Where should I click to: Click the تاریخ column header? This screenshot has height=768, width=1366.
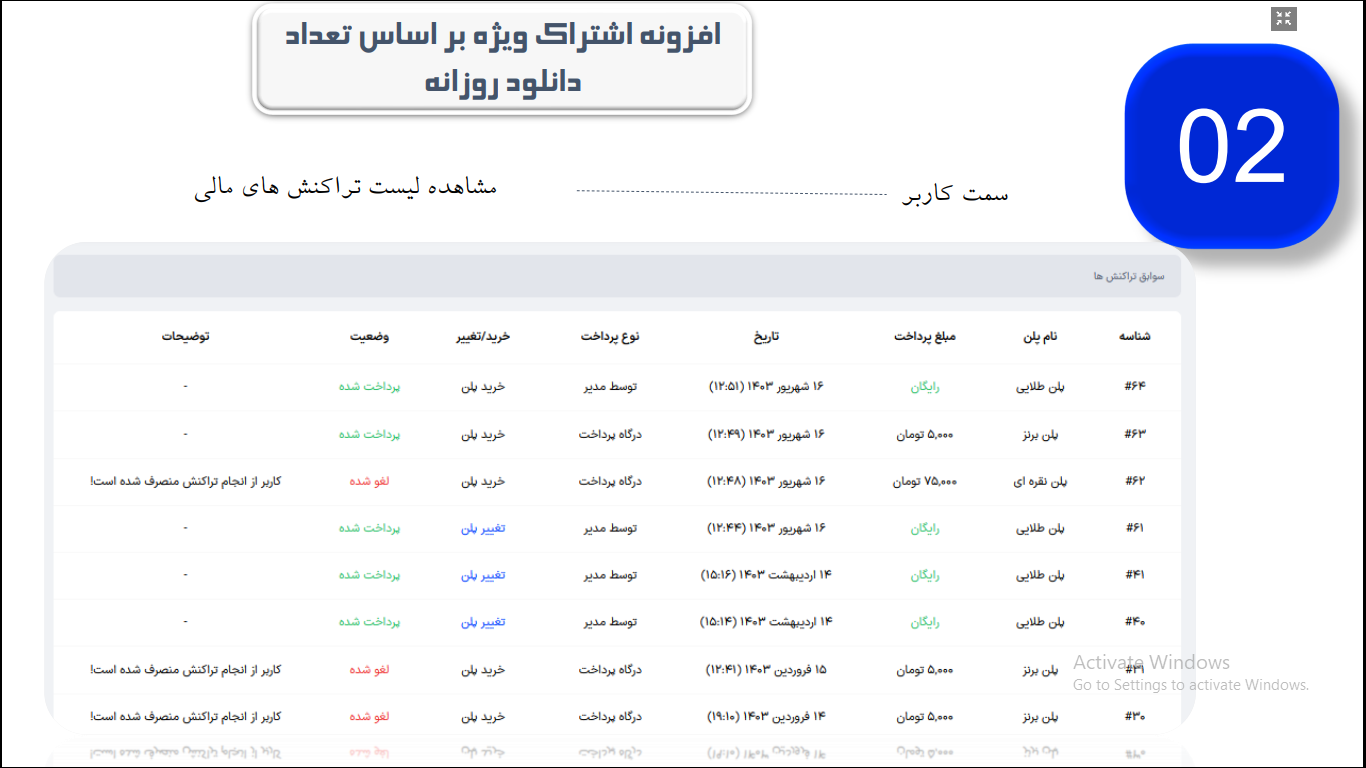[766, 337]
